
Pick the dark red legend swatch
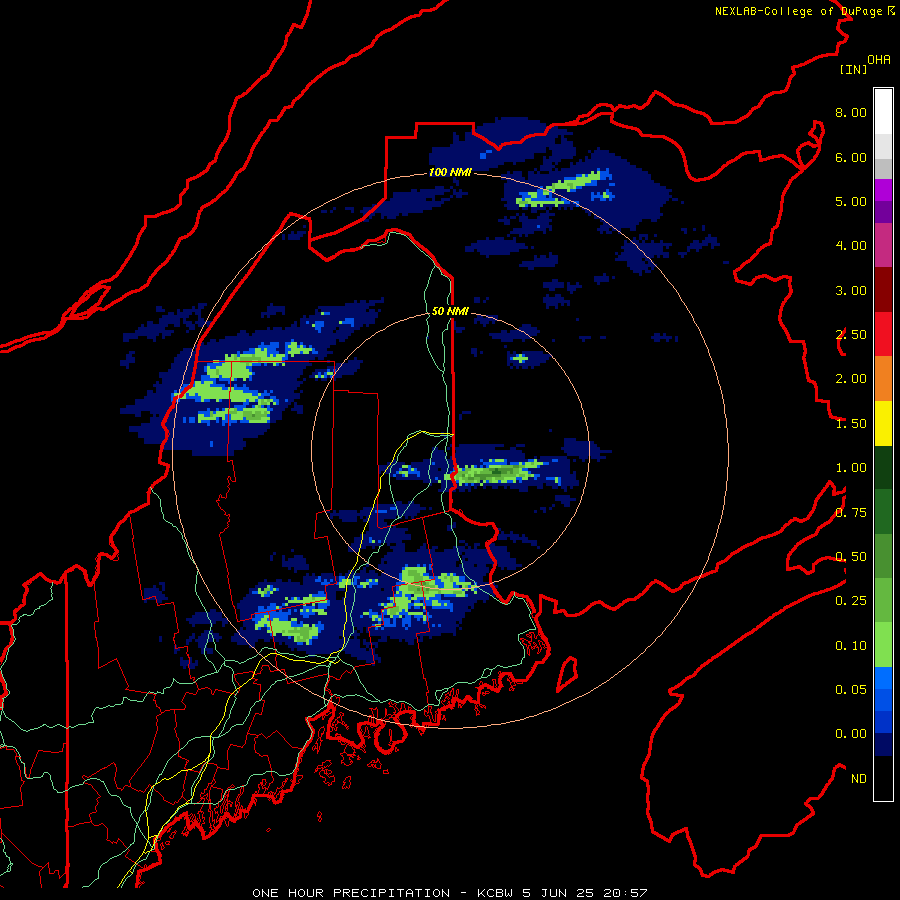click(883, 289)
